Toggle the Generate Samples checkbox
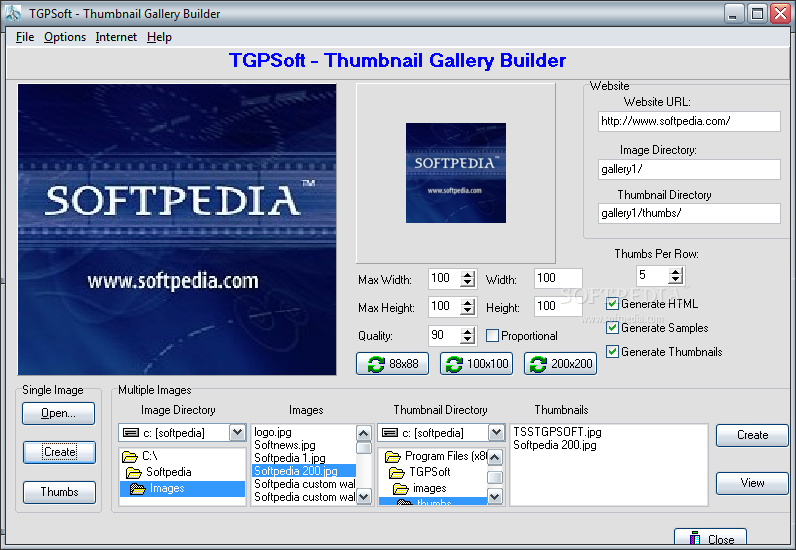This screenshot has height=550, width=796. click(x=612, y=328)
